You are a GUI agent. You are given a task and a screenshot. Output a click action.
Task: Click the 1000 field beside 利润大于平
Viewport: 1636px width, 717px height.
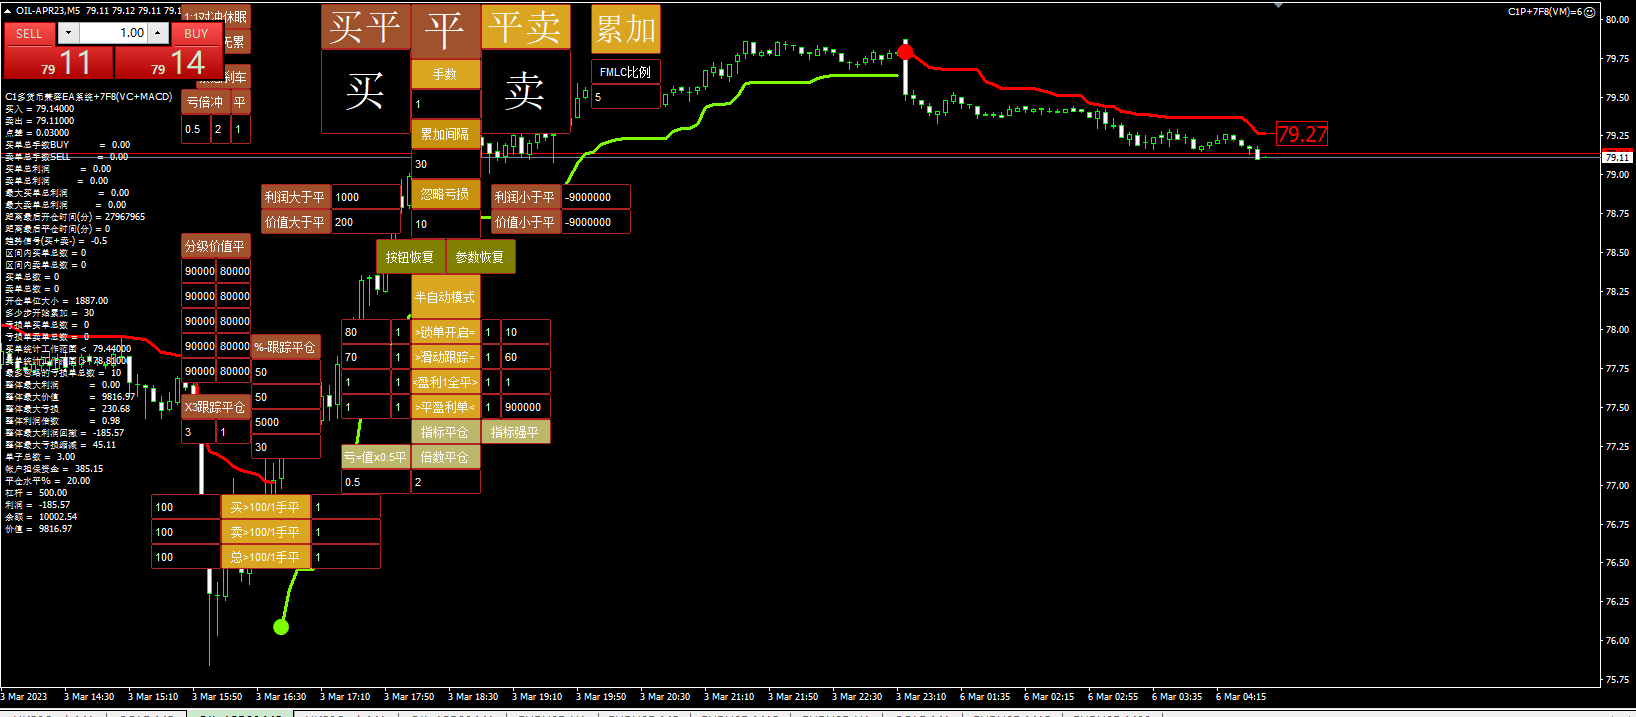[366, 197]
